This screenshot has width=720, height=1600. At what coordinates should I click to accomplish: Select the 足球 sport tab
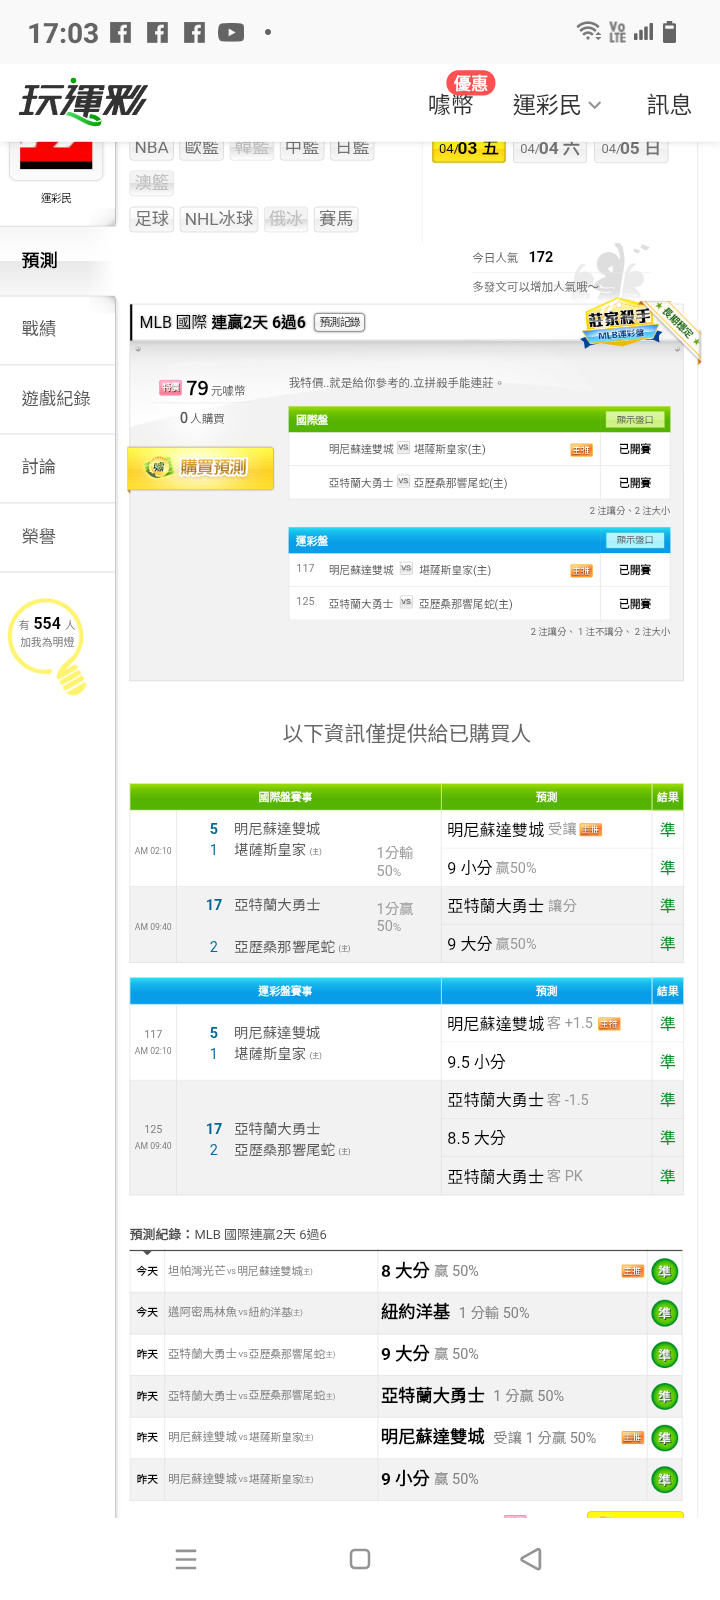[x=152, y=219]
